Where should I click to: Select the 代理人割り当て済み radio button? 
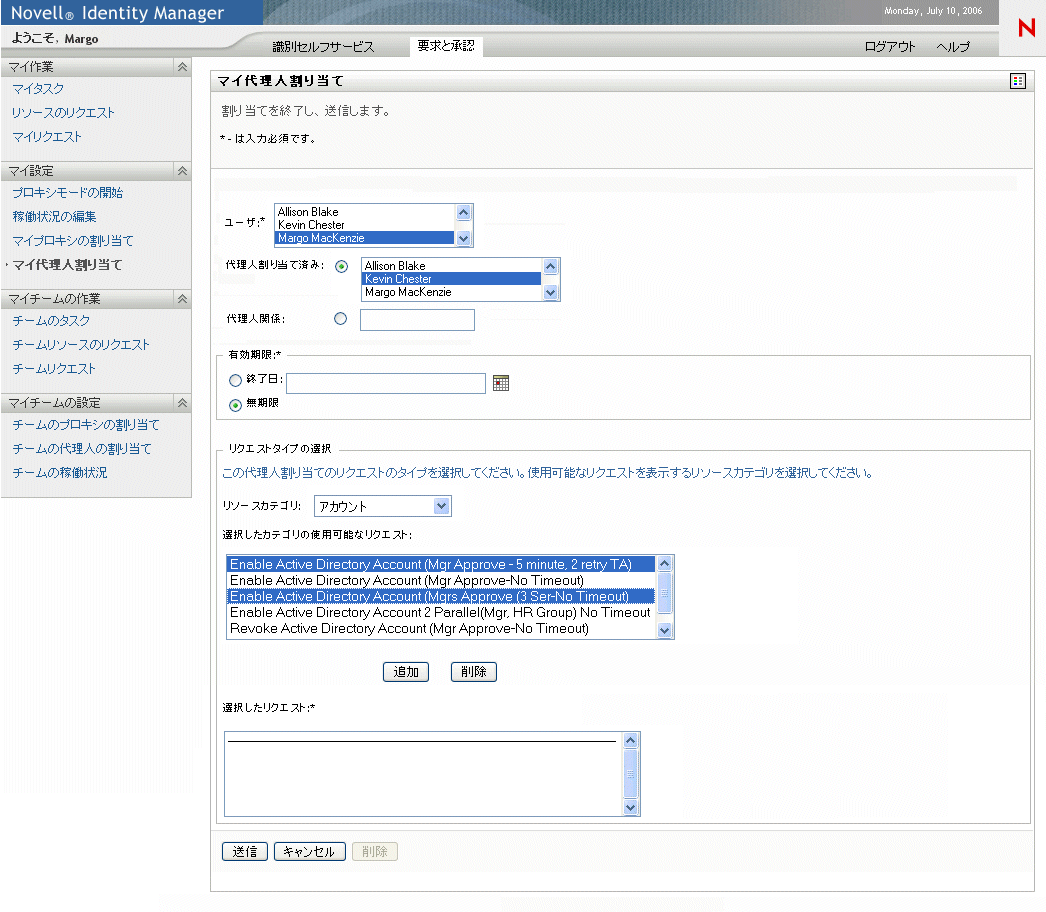(x=342, y=266)
